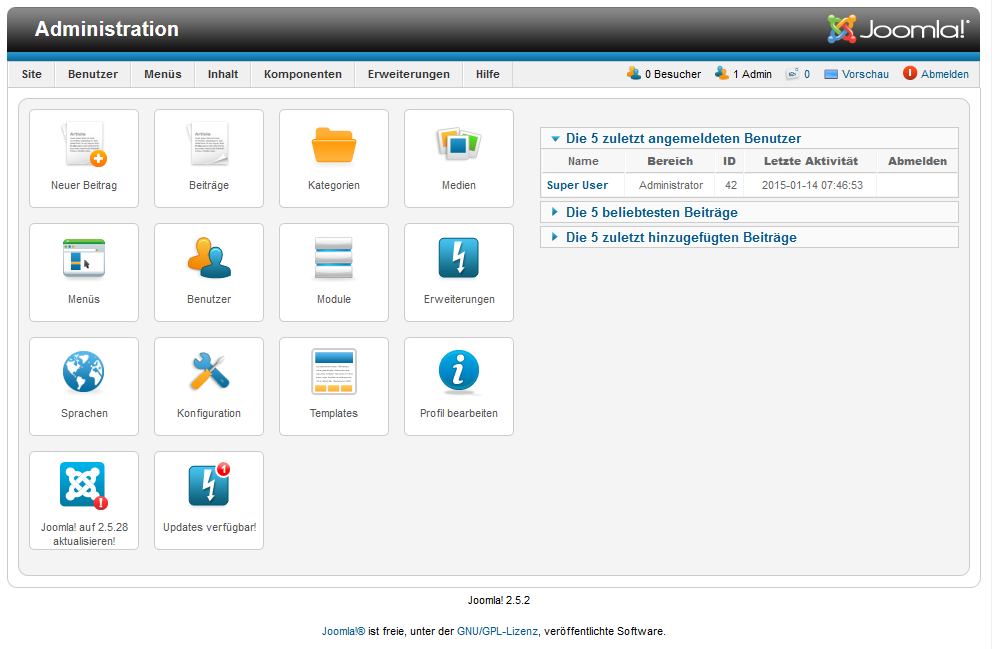Open the Super User profile link
Viewport: 992px width, 649px height.
[x=577, y=185]
